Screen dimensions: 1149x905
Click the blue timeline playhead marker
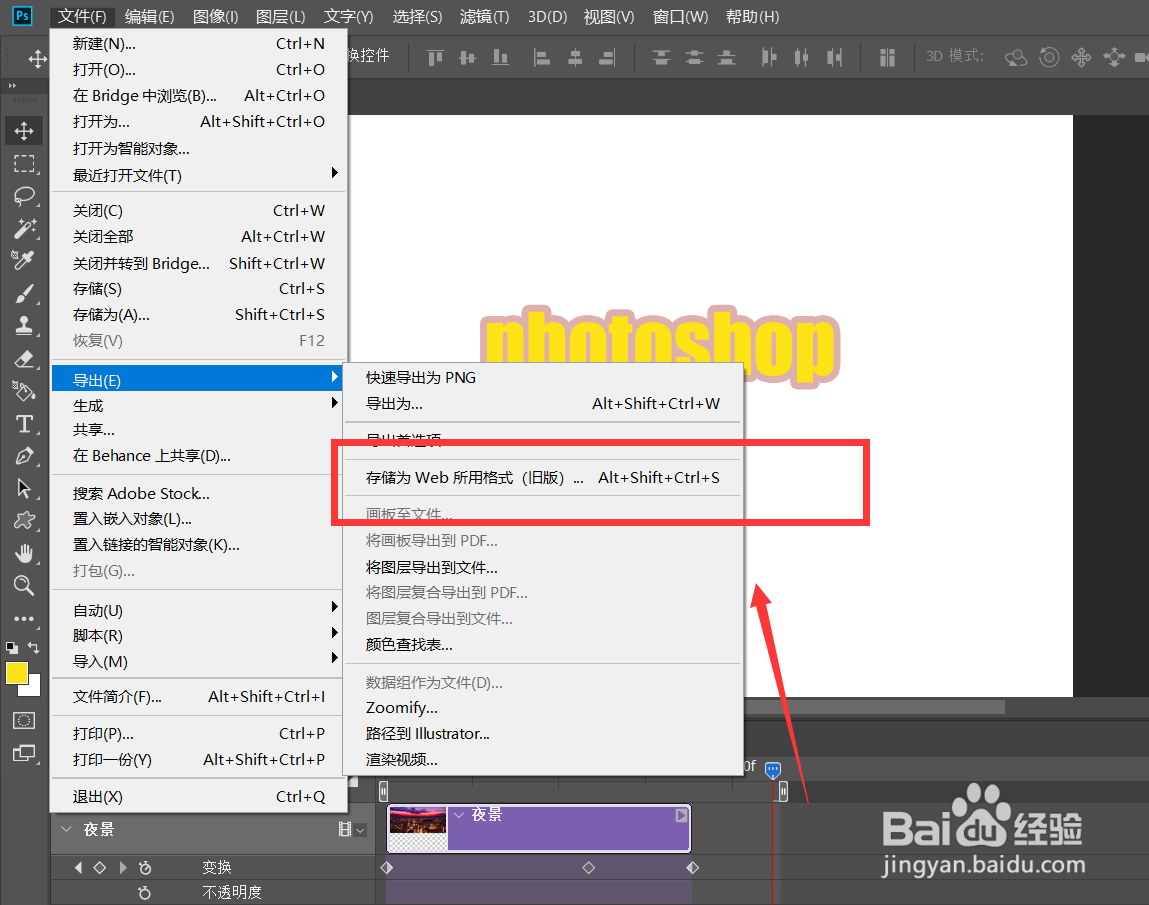coord(772,770)
